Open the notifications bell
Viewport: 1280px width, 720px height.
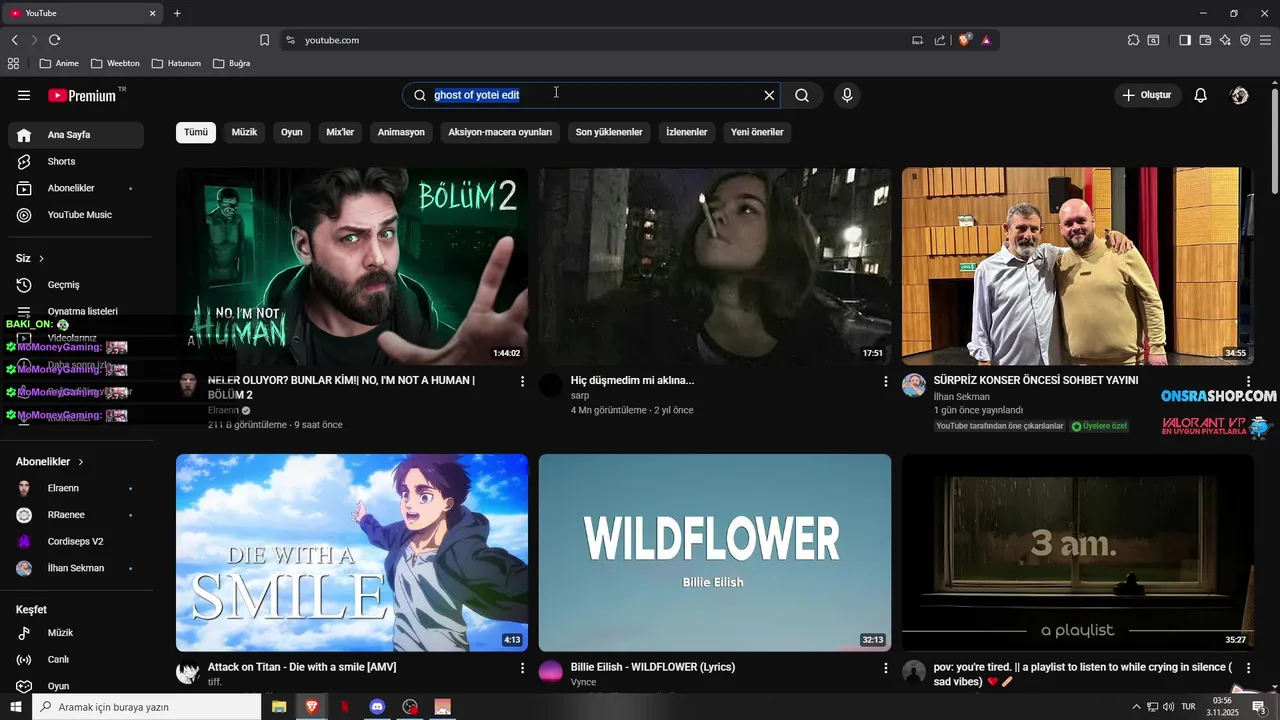pyautogui.click(x=1201, y=95)
